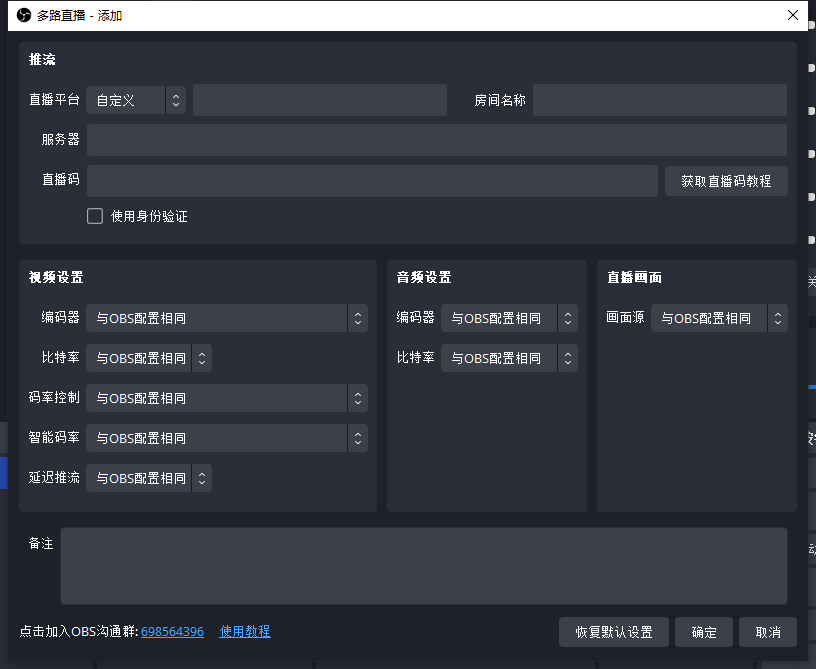Confirm with the 确定 button
Screen dimensions: 816x669
(x=704, y=632)
